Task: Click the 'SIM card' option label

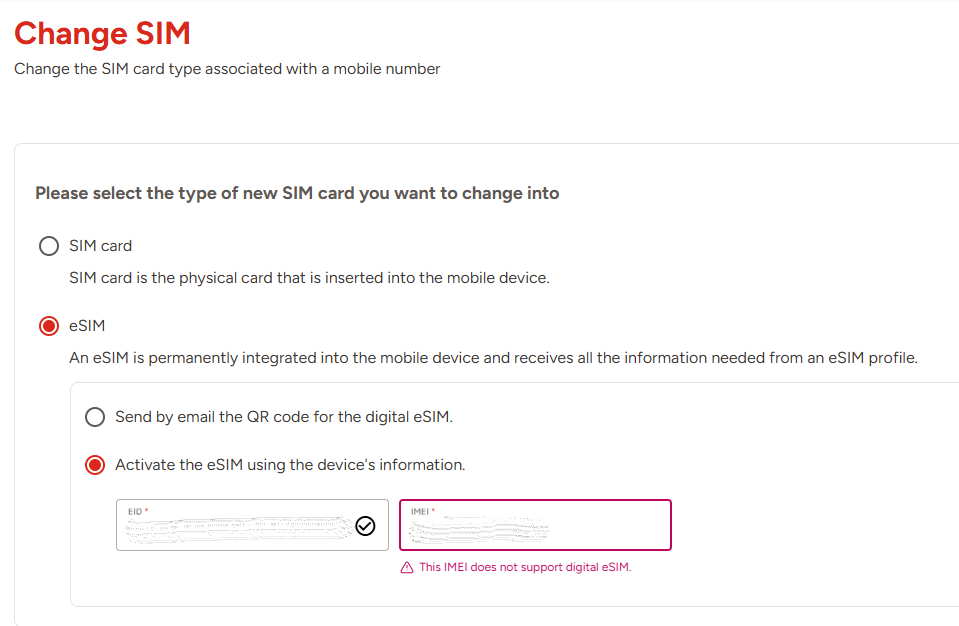Action: point(100,246)
